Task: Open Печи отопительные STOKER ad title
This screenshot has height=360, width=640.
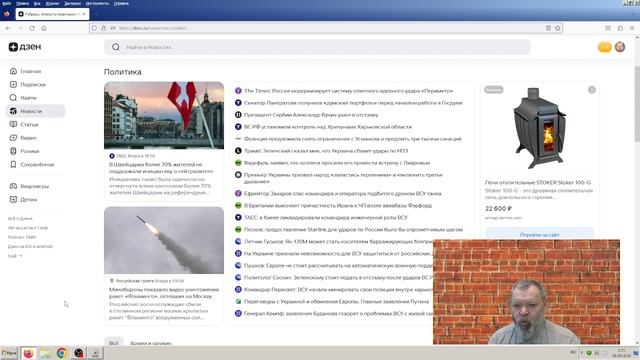Action: tap(538, 182)
